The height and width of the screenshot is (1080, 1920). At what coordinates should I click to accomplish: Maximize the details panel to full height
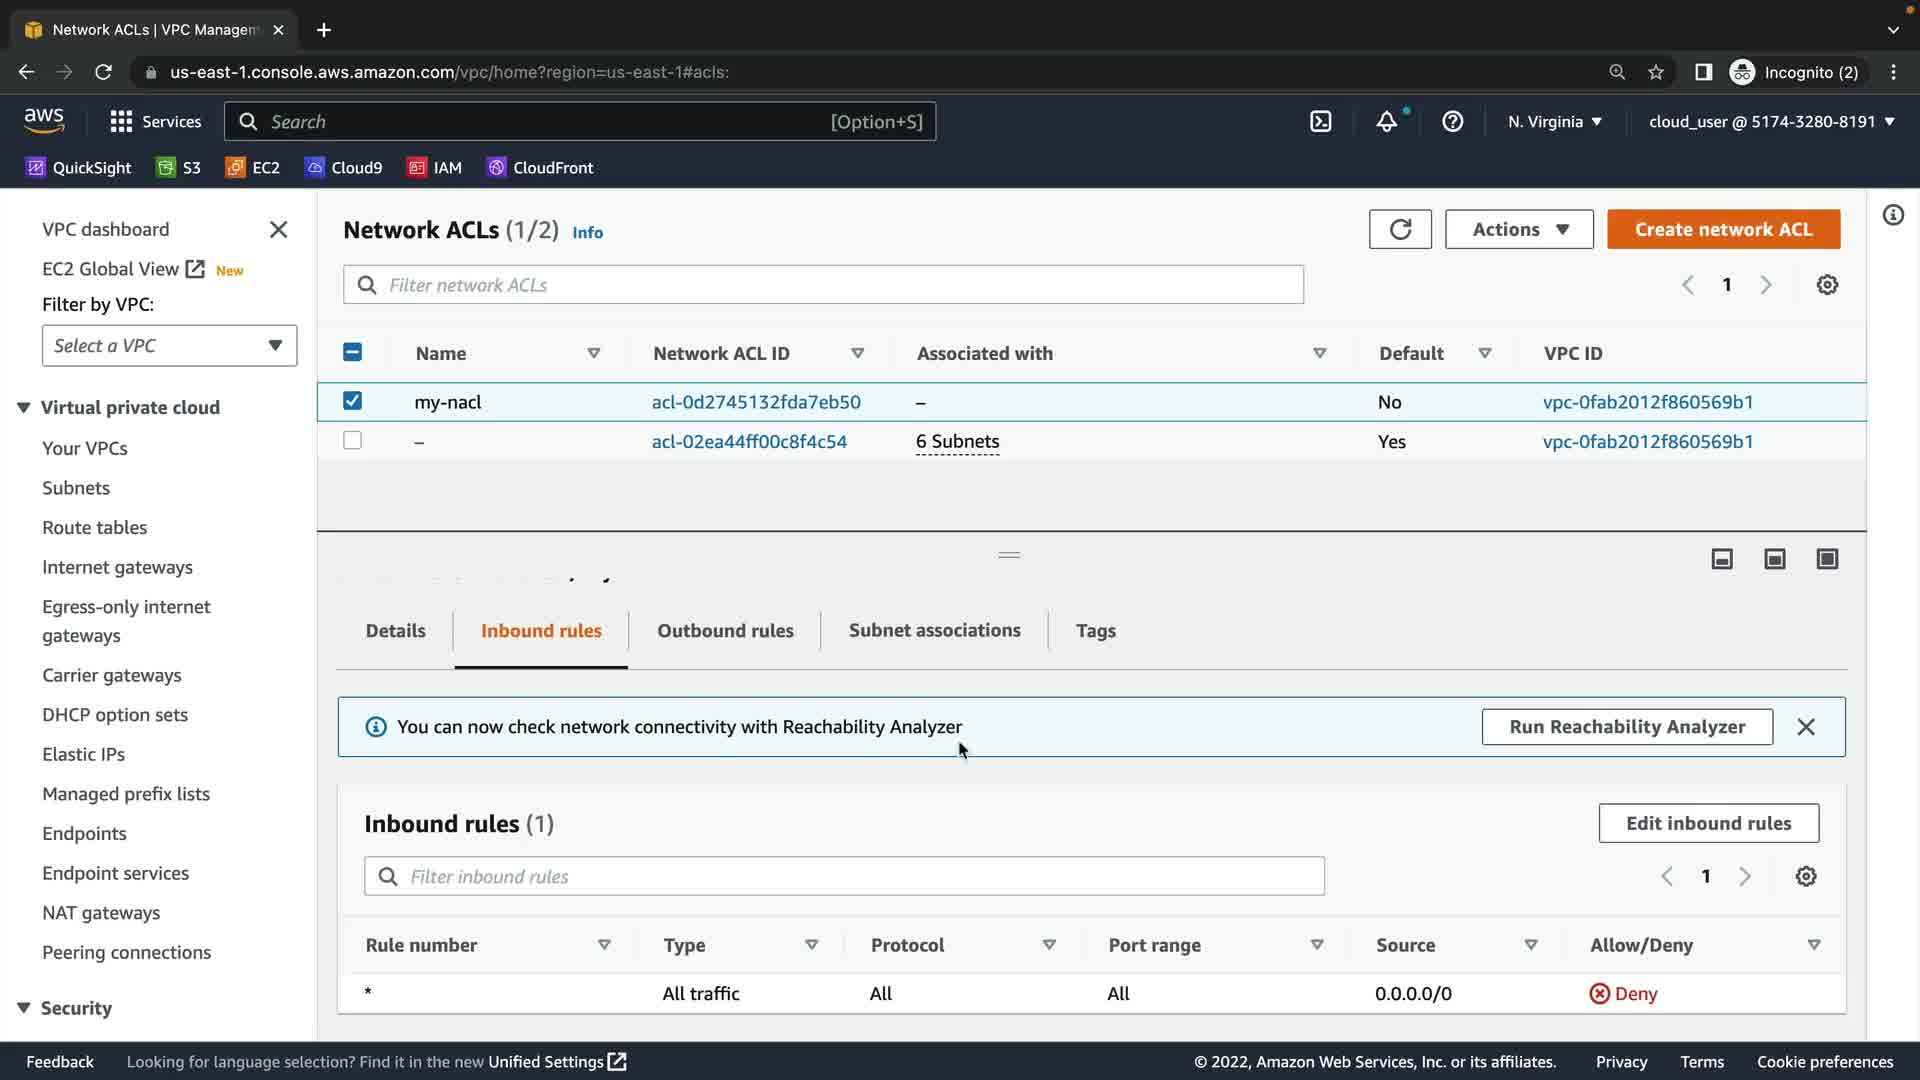click(1826, 559)
